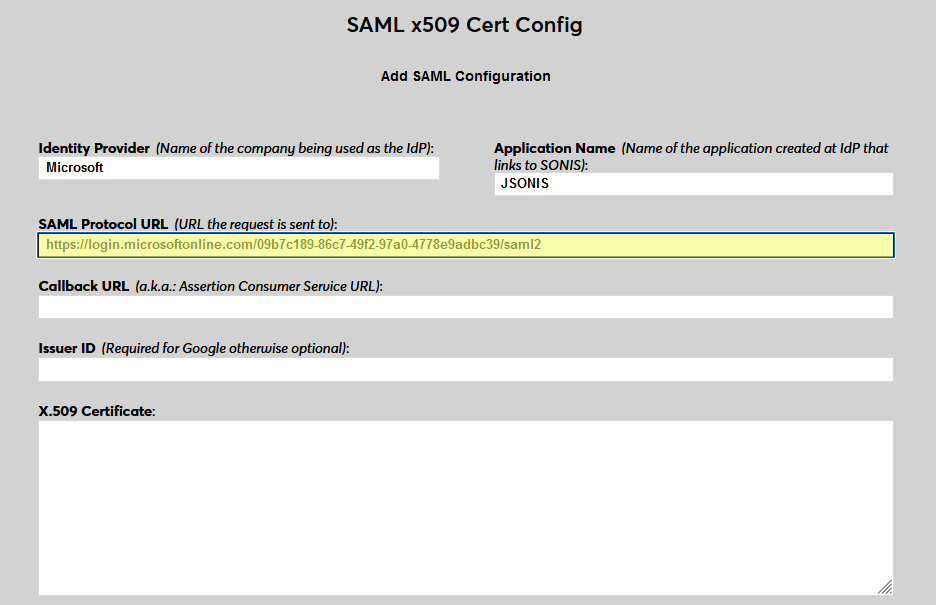936x605 pixels.
Task: Click the Issuer ID label
Action: (x=65, y=348)
